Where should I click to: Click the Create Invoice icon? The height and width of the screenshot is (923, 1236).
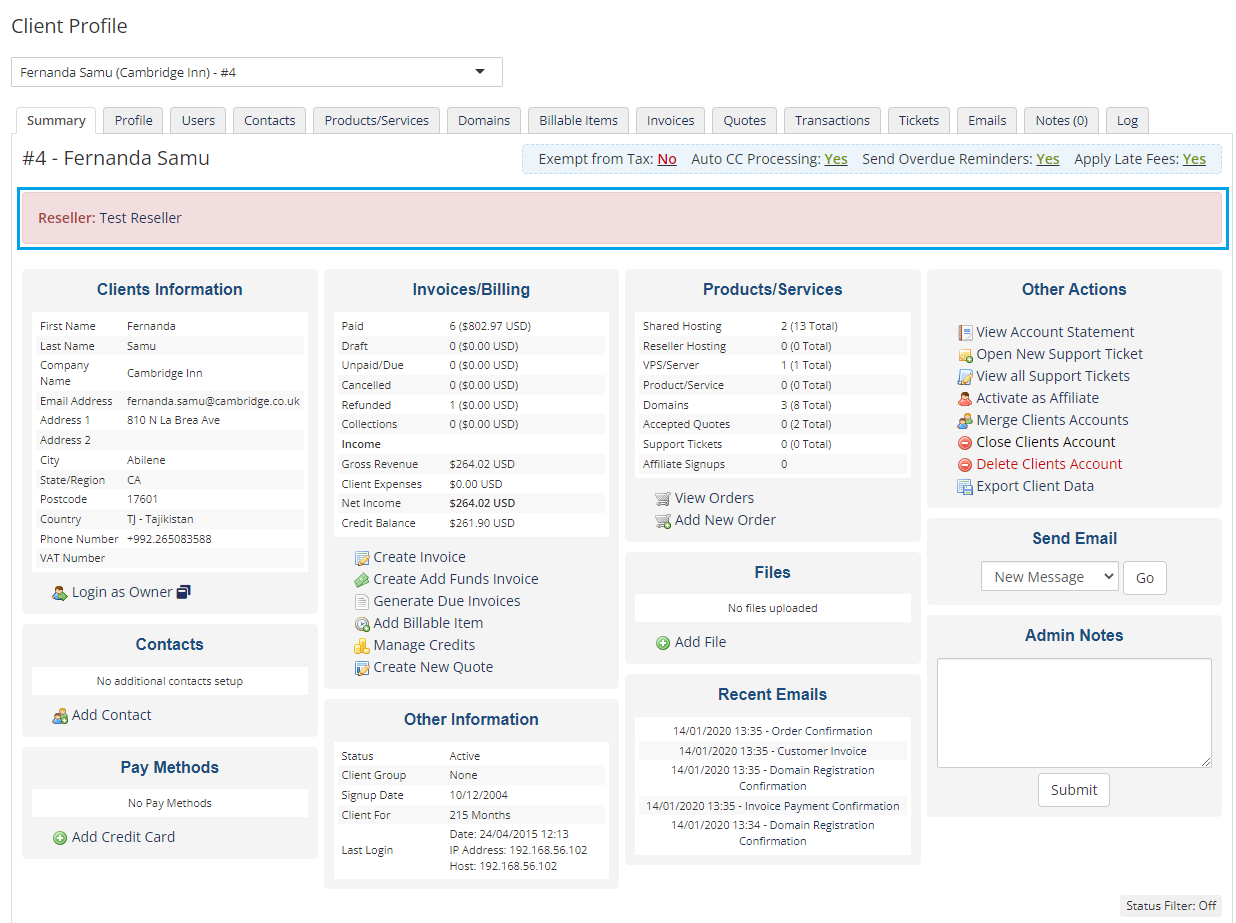pos(362,558)
